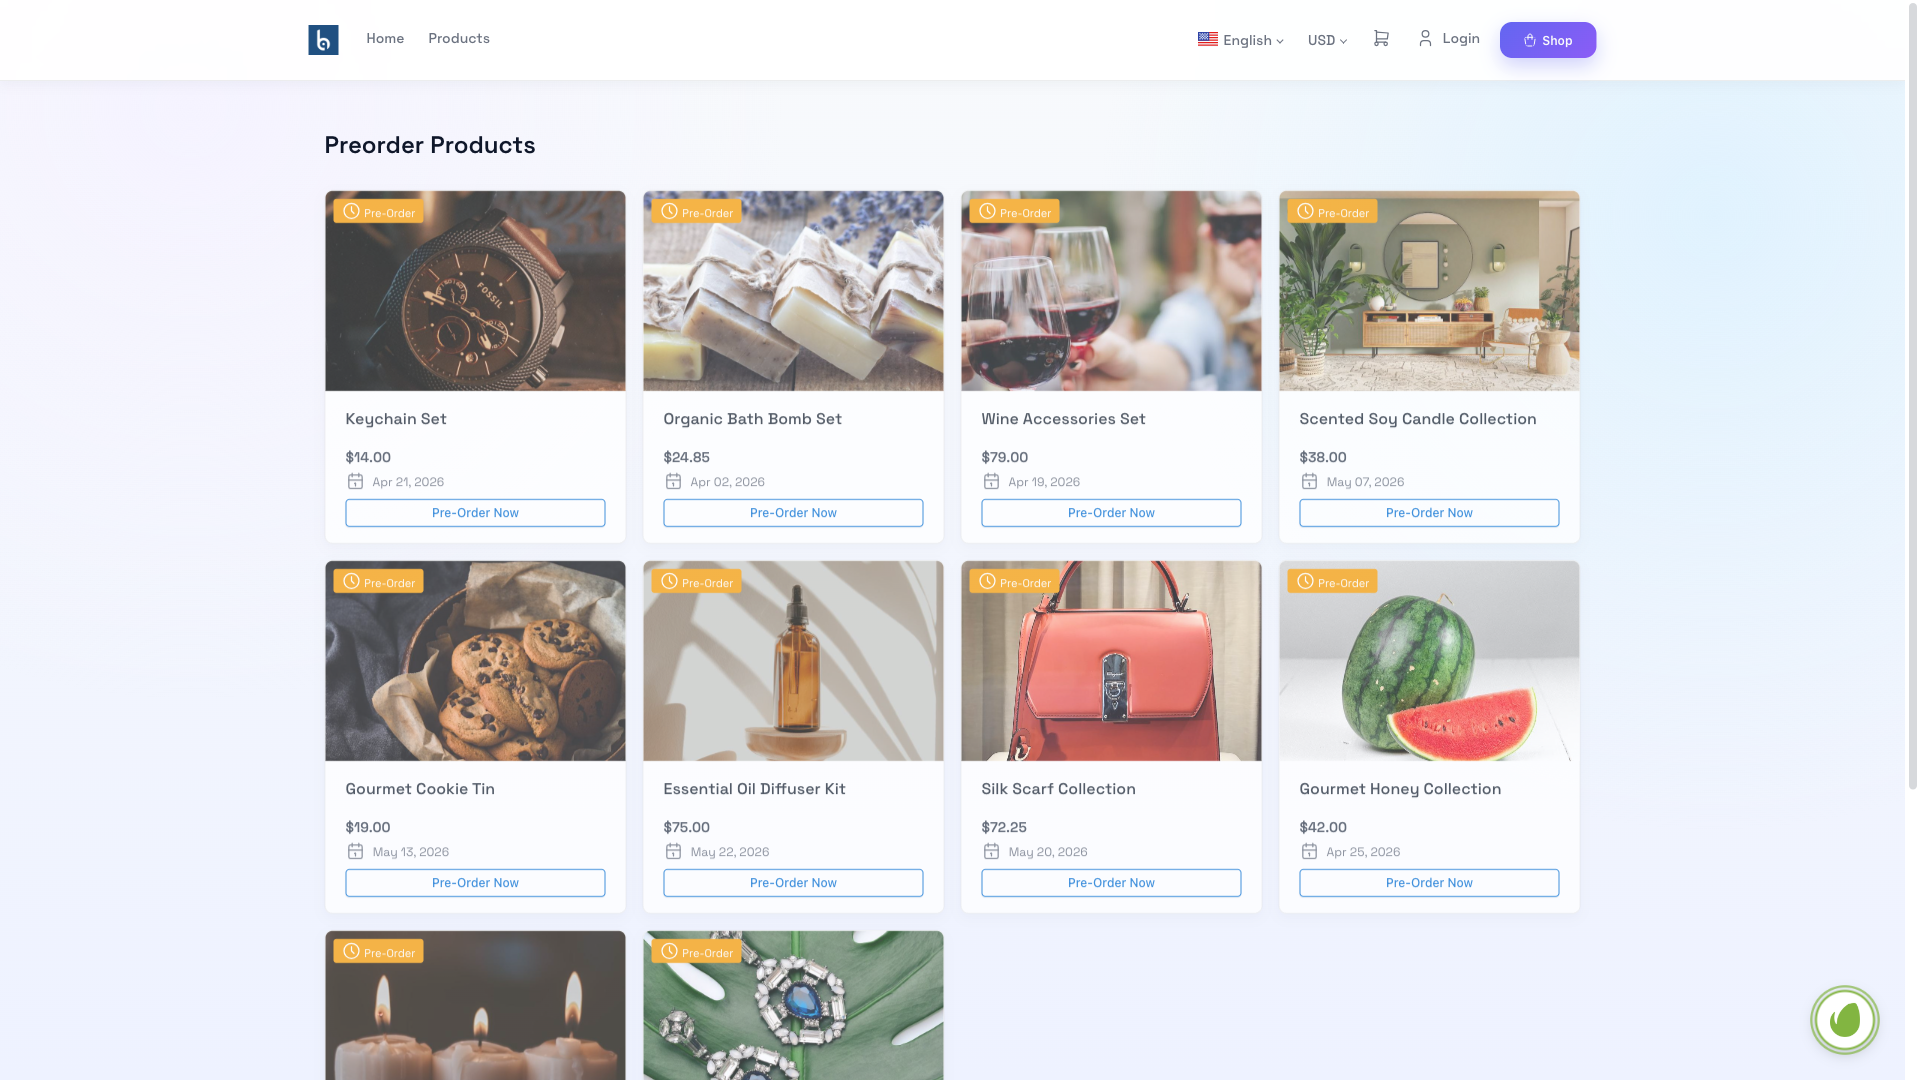Click the store logo icon
1920x1080 pixels.
(x=323, y=40)
